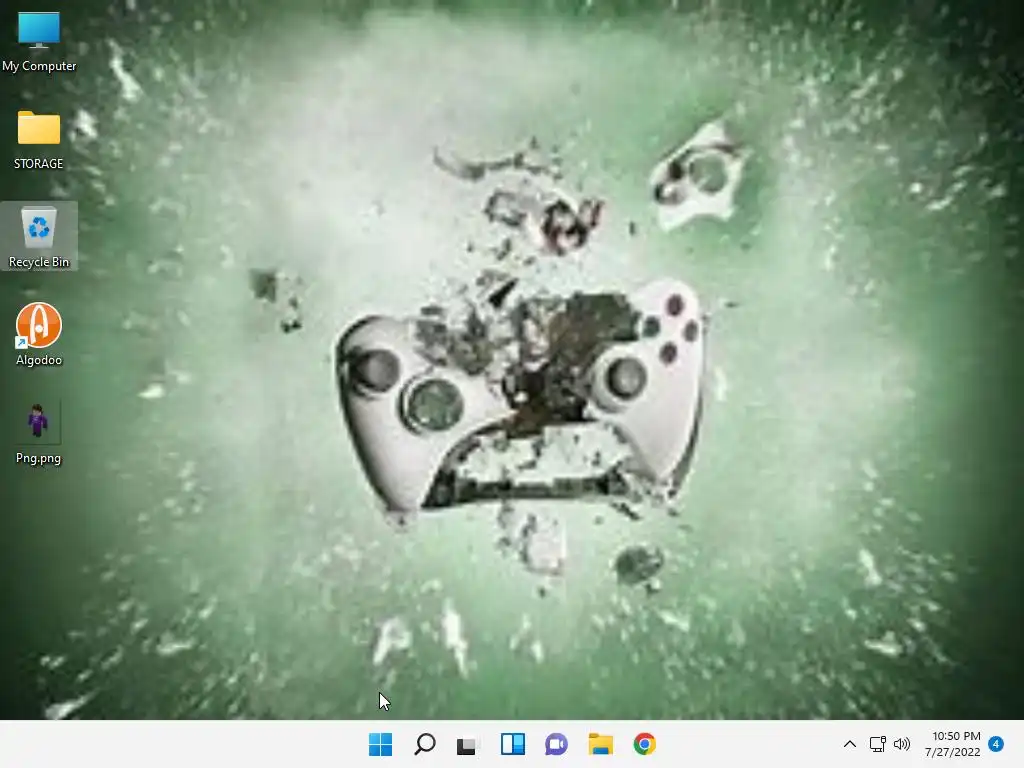Launch Google Chrome from the taskbar
This screenshot has height=768, width=1024.
[x=644, y=744]
